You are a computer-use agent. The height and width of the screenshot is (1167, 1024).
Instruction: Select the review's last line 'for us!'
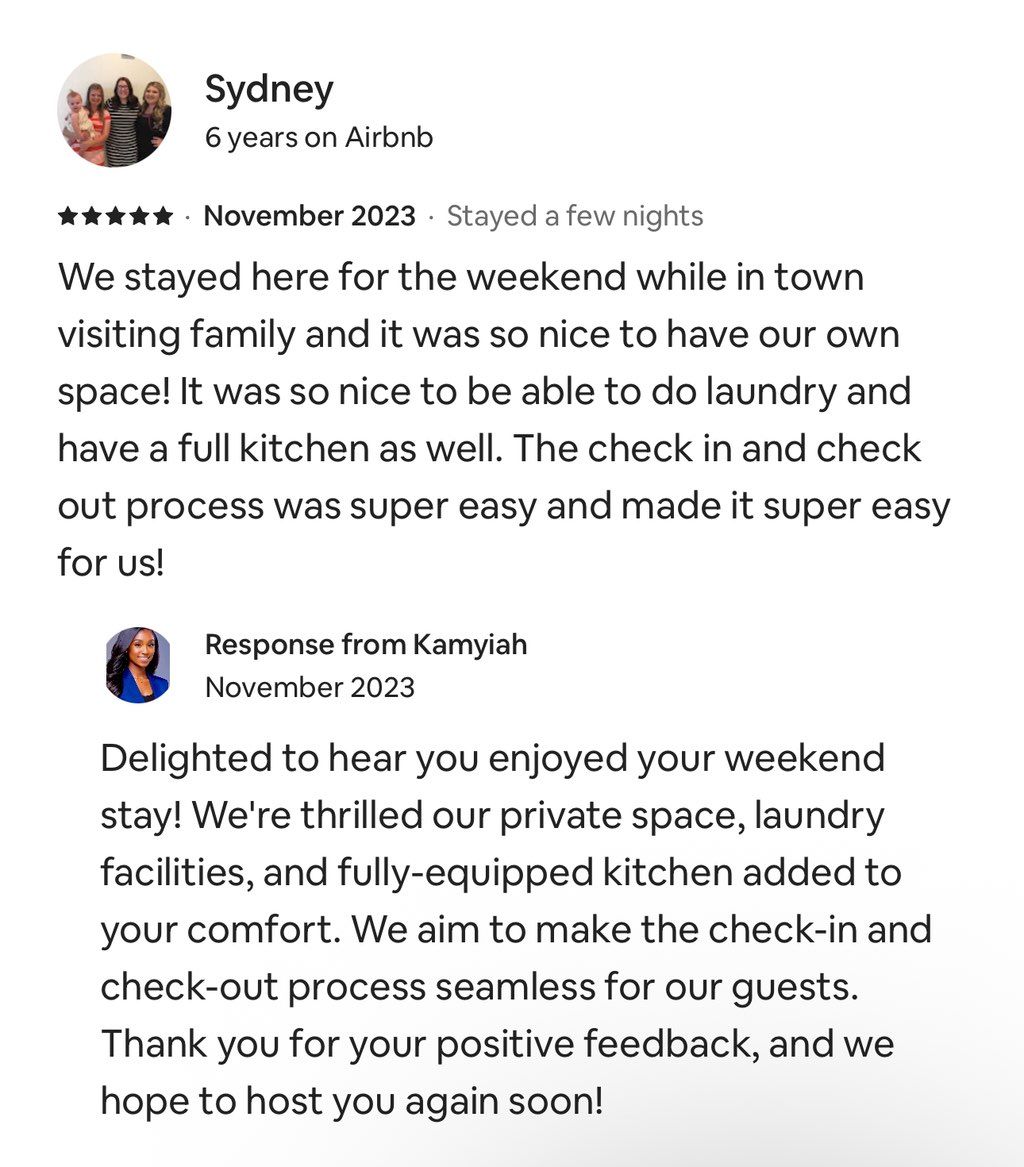[x=111, y=563]
